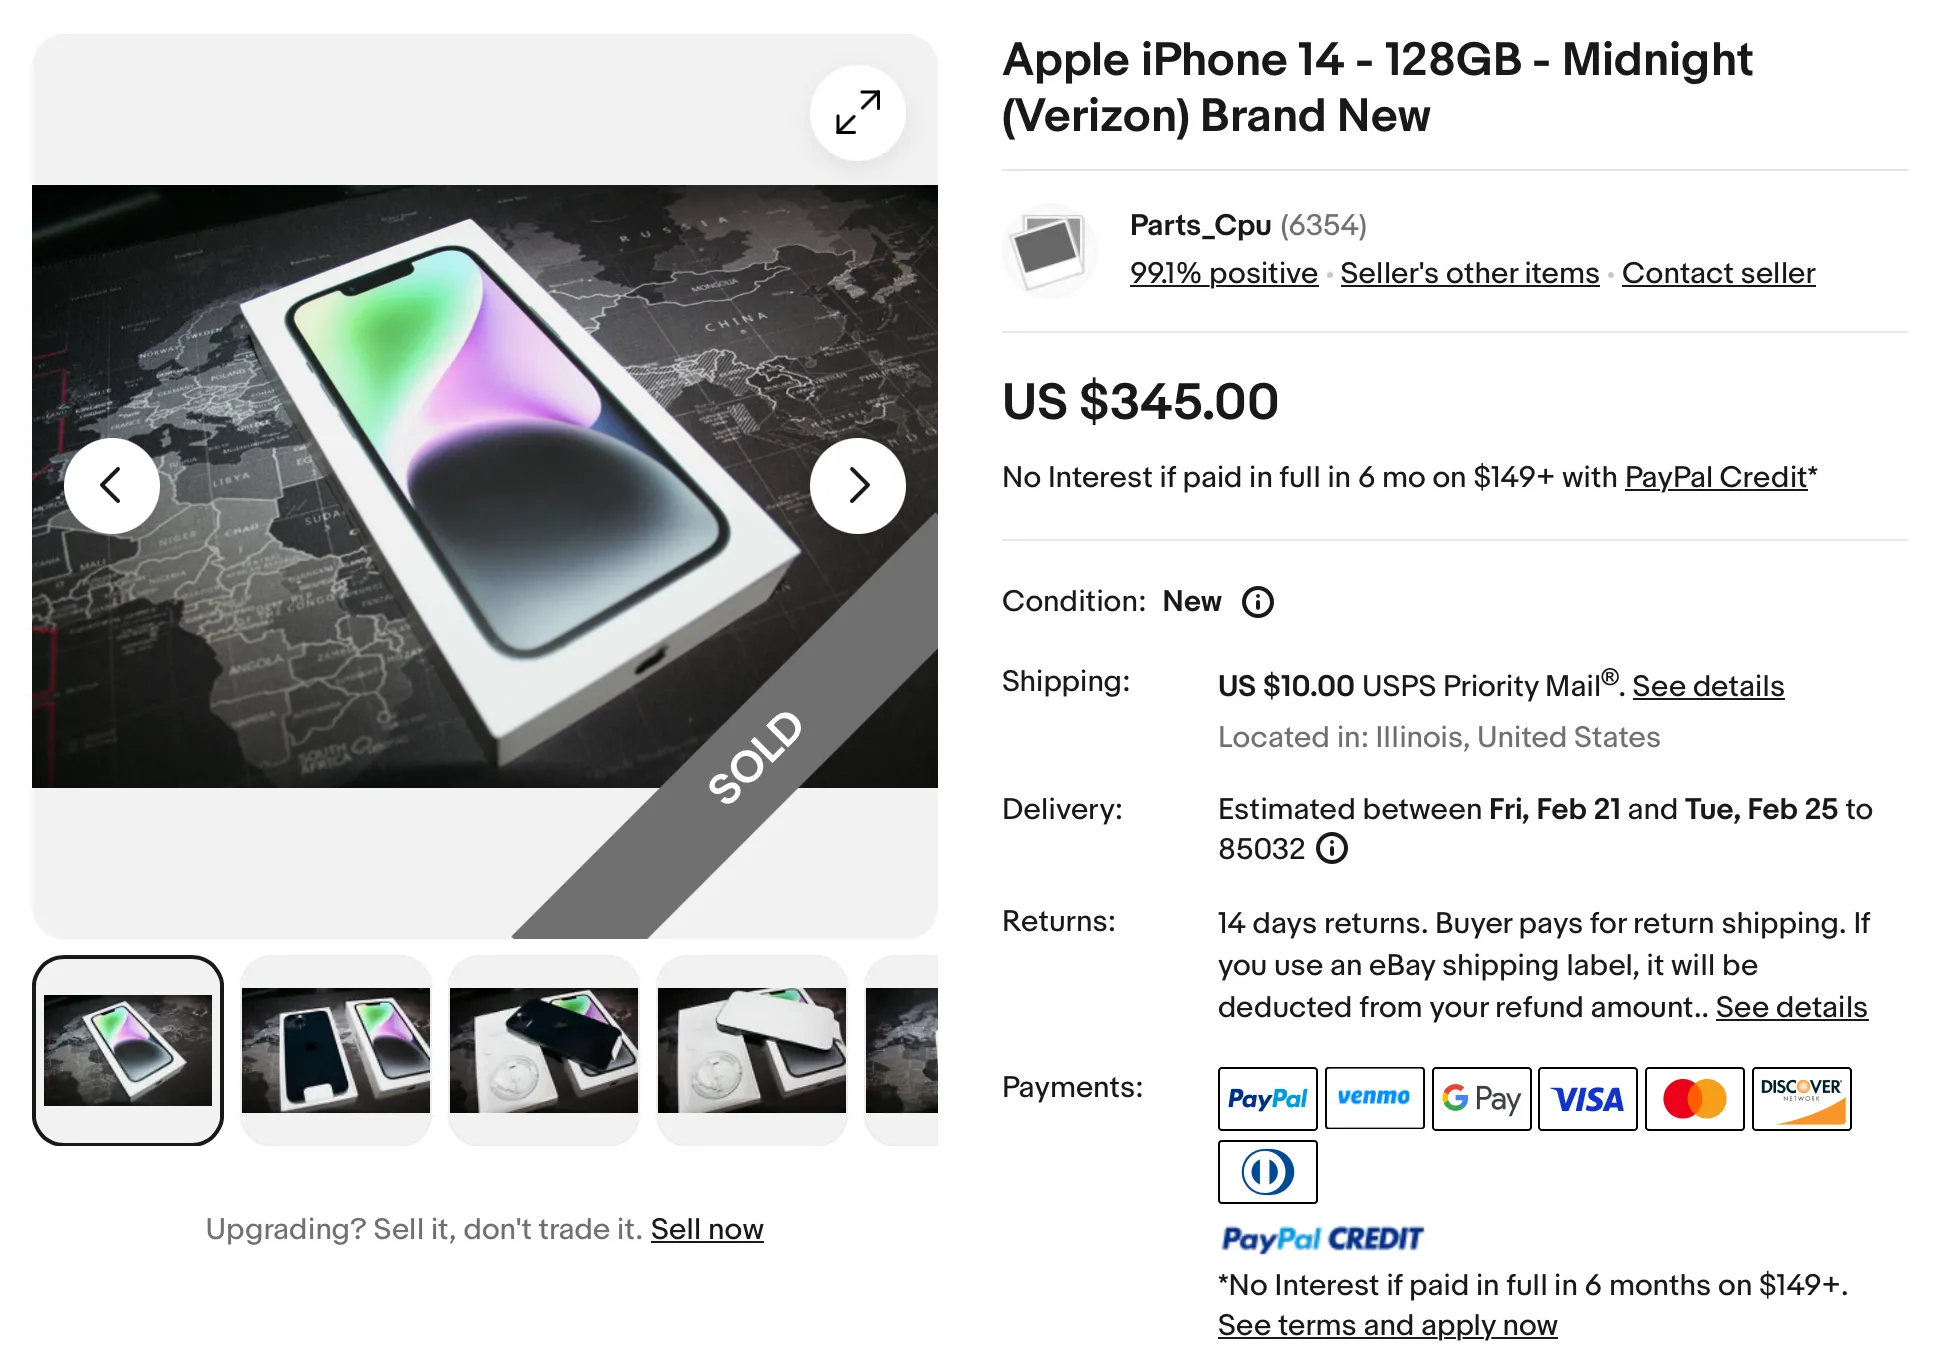Click the Venmo payment icon
The image size is (1940, 1370).
tap(1374, 1098)
